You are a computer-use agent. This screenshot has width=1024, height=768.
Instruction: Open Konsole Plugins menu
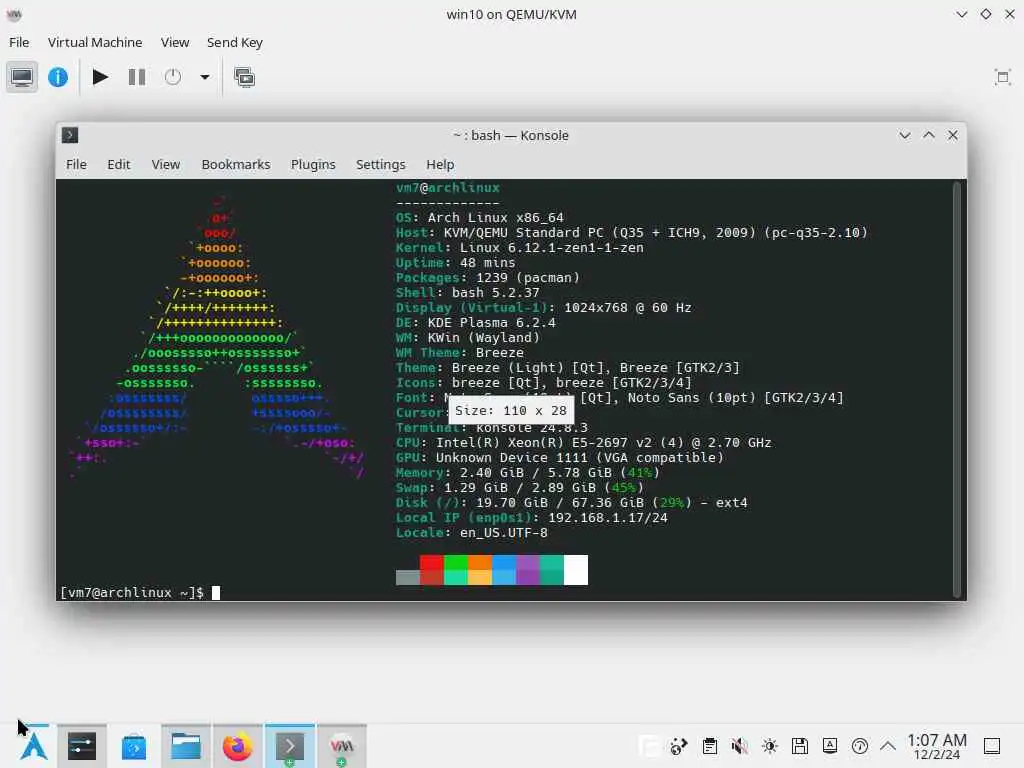click(313, 165)
